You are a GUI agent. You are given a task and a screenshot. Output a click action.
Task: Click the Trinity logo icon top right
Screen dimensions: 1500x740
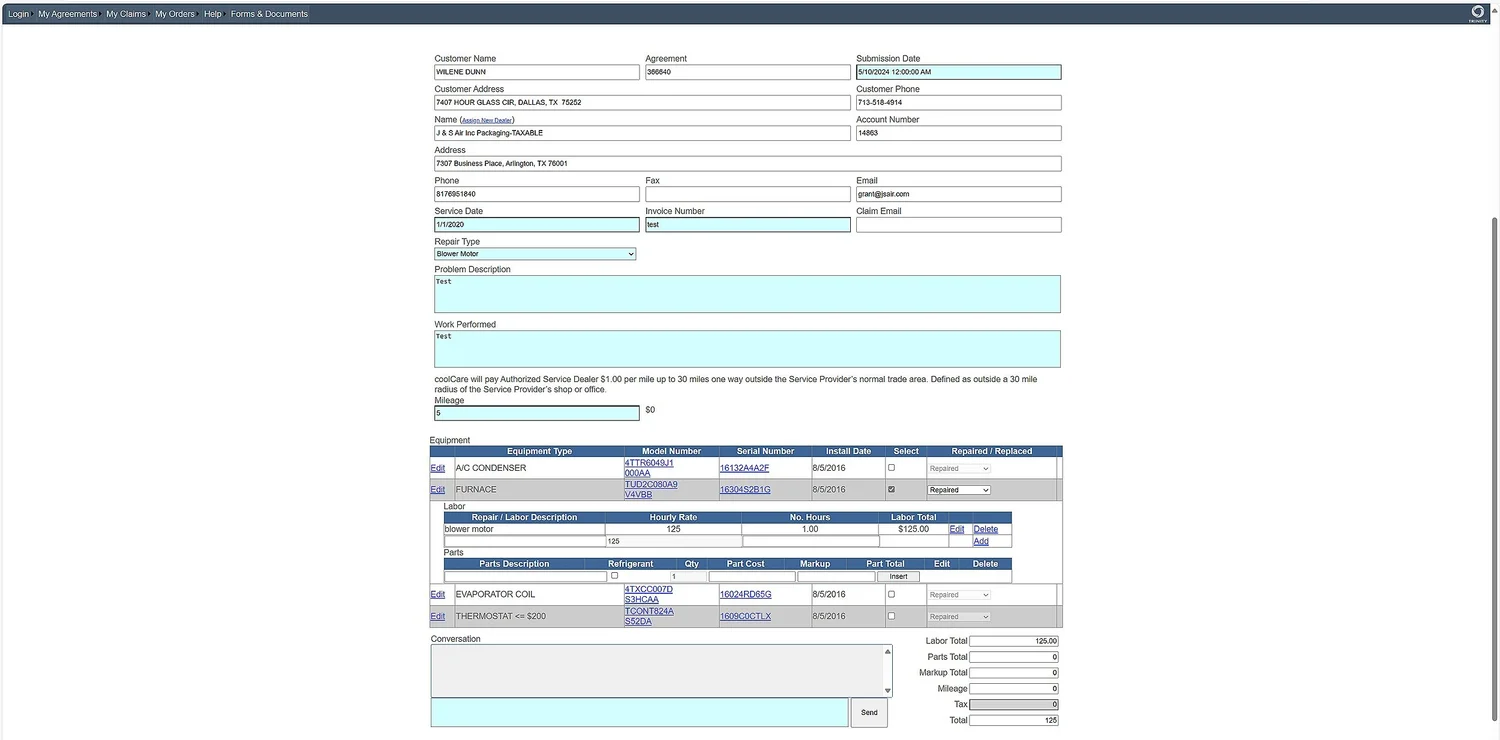[x=1477, y=11]
